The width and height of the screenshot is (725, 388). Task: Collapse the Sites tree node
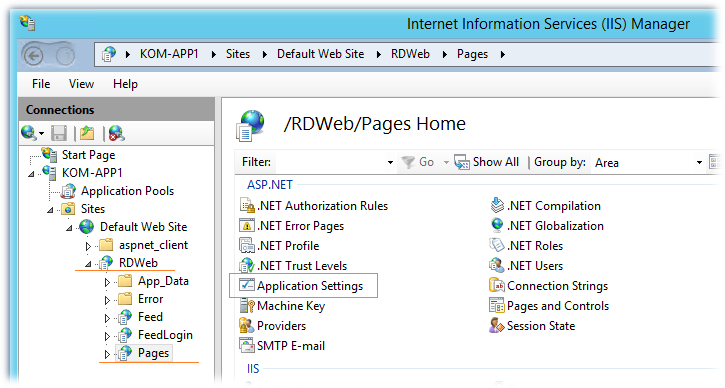(x=50, y=210)
